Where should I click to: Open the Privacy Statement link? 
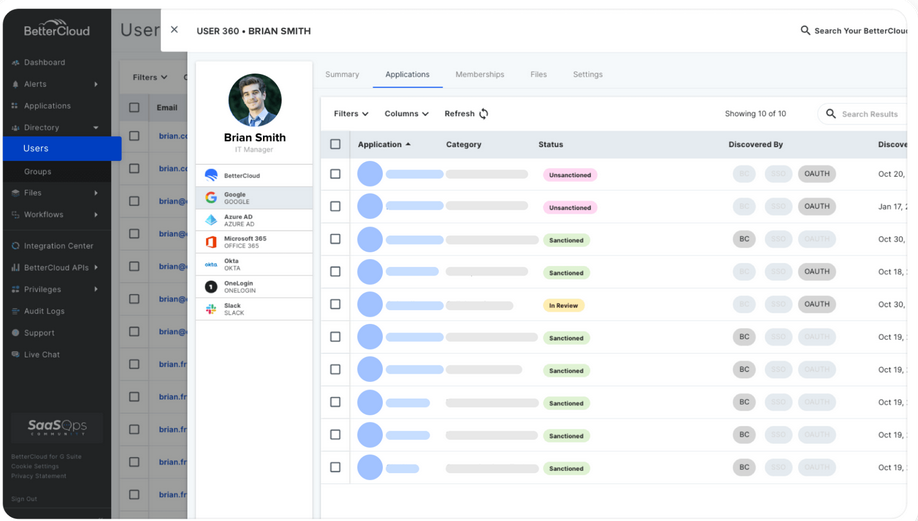tap(39, 476)
